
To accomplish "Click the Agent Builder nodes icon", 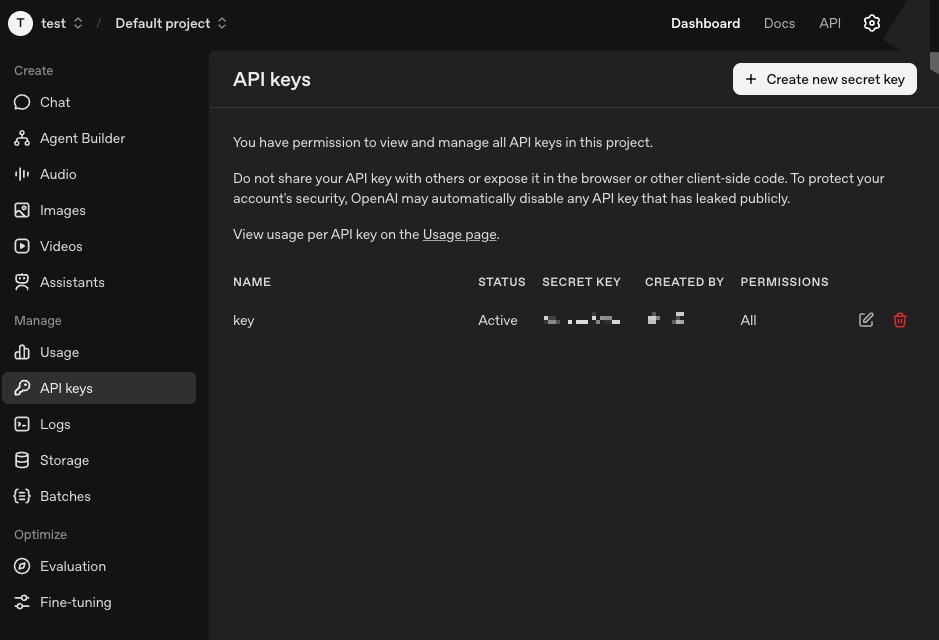I will (x=22, y=138).
